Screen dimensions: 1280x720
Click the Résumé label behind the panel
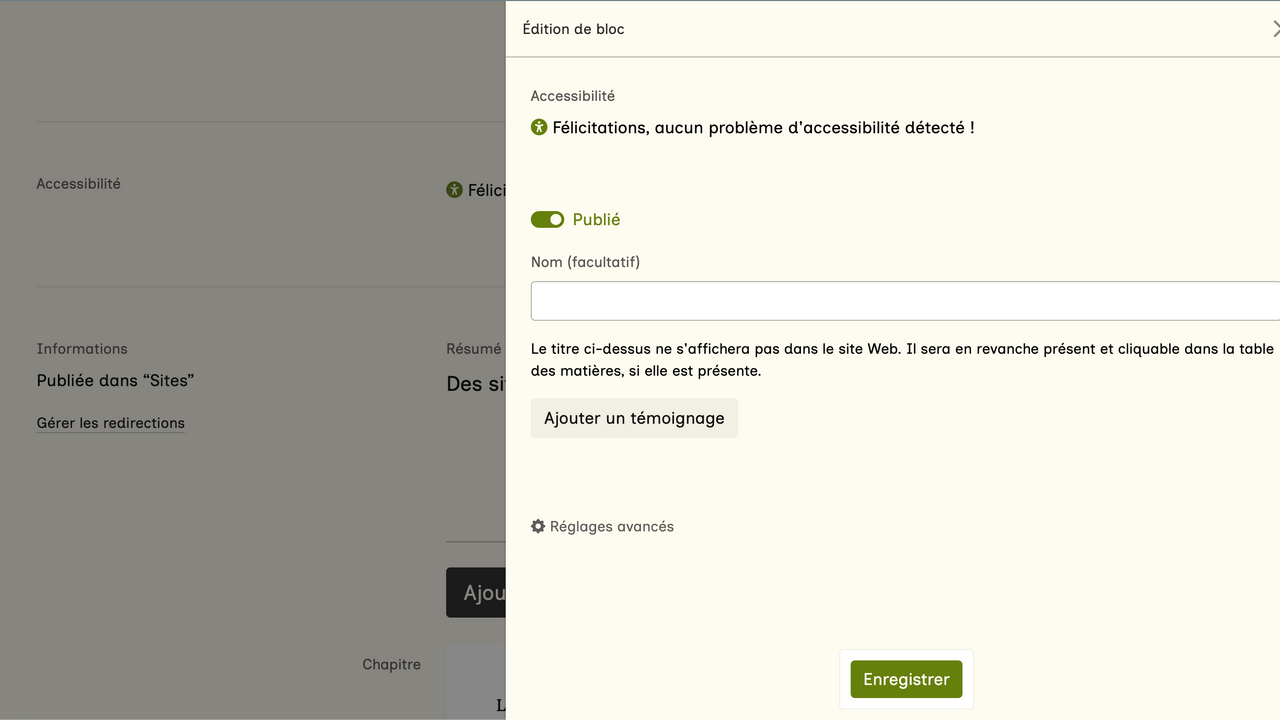click(474, 349)
